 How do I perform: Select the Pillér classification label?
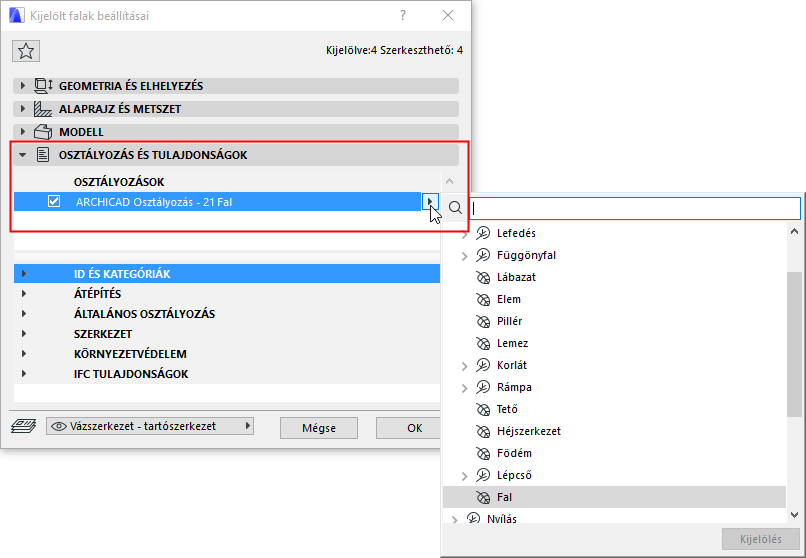pyautogui.click(x=509, y=322)
